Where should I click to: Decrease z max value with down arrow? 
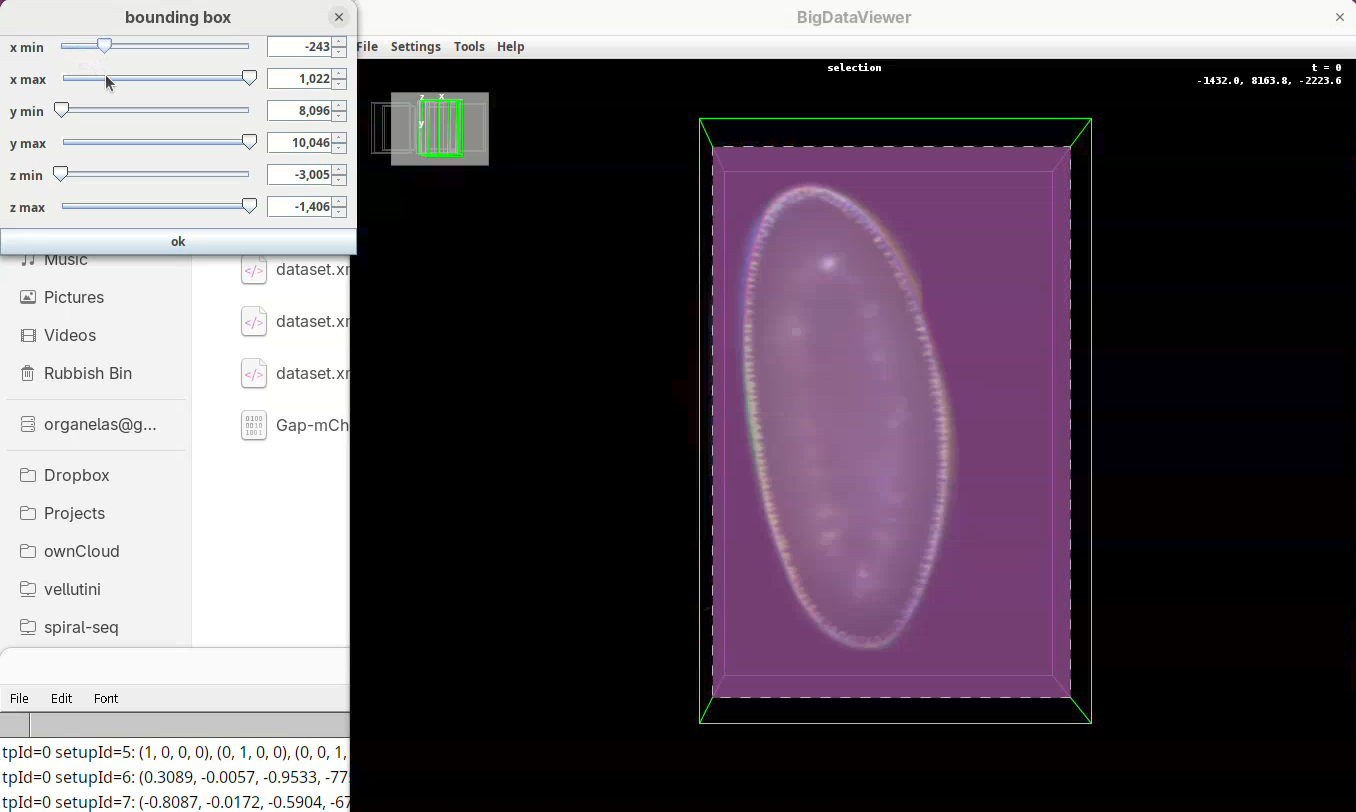[340, 212]
